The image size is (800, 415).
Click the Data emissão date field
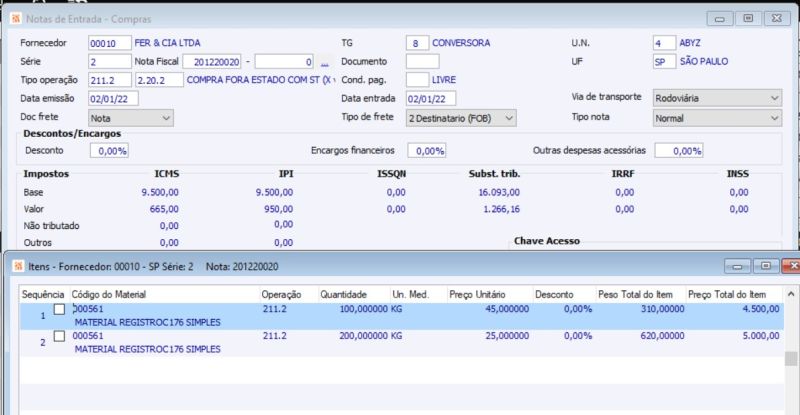point(113,99)
